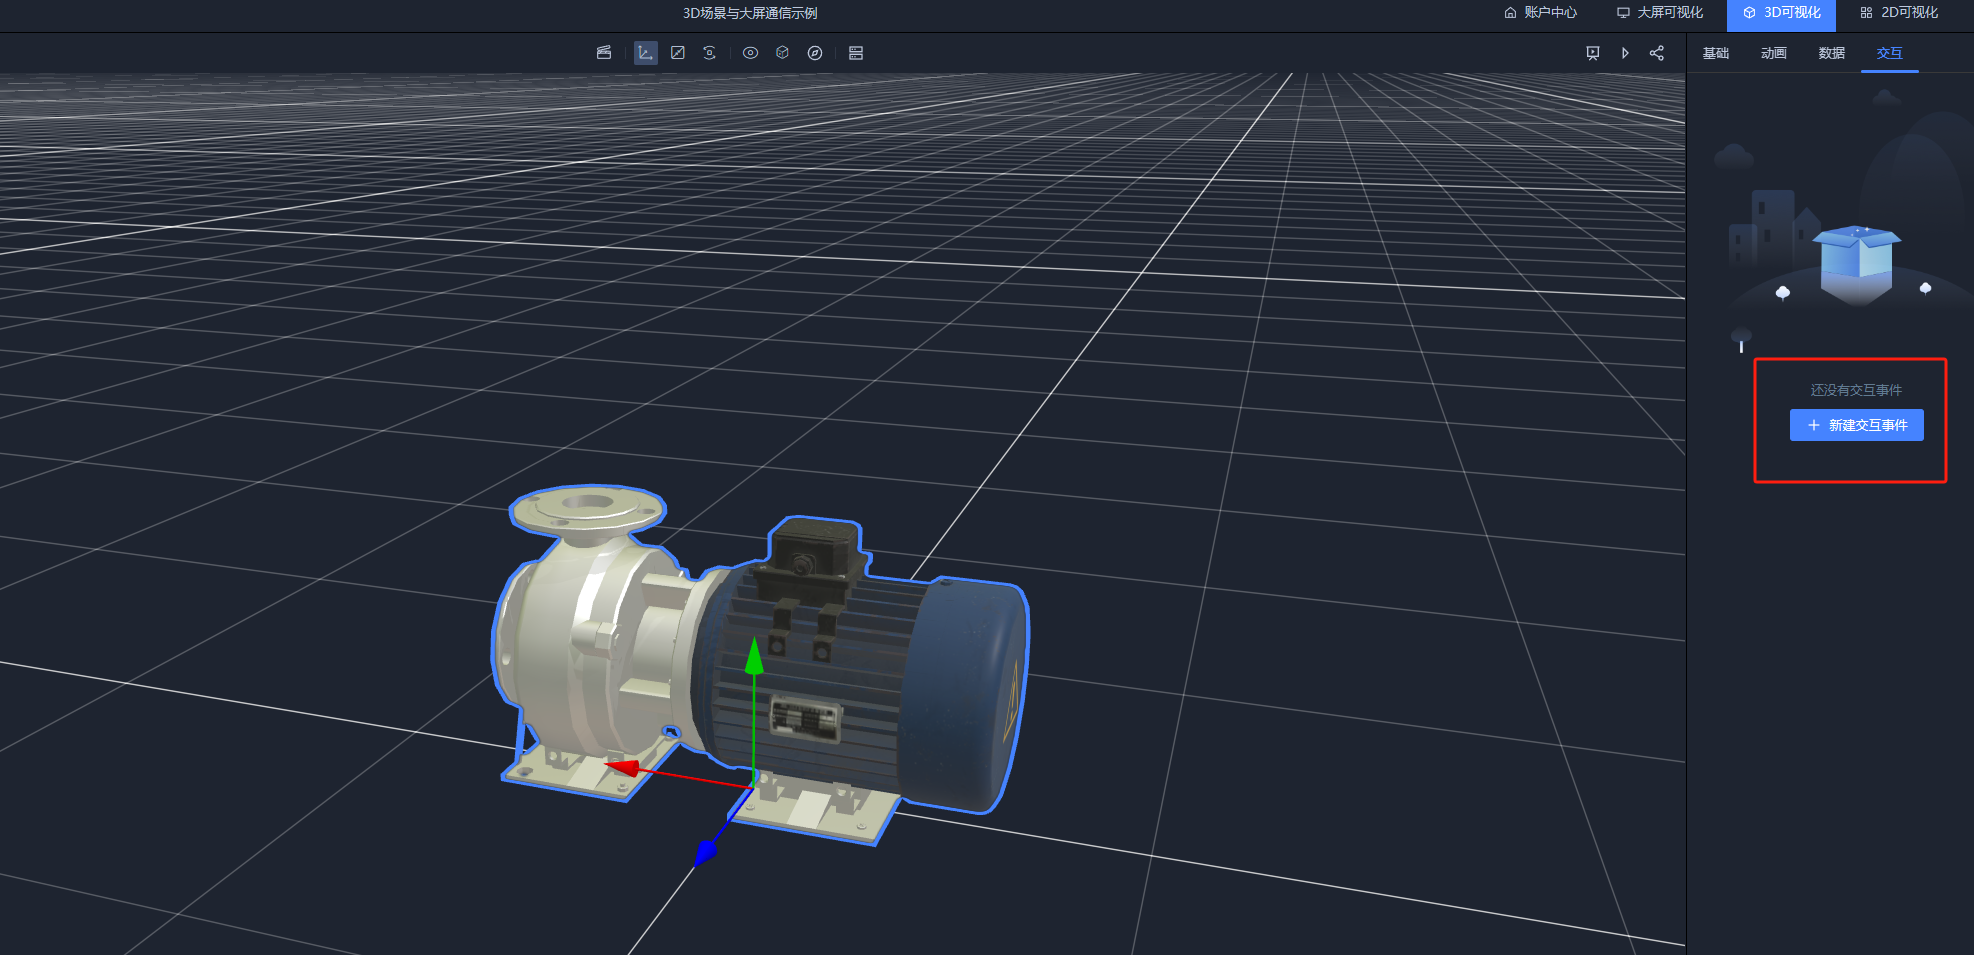
Task: Click the 新建交互事件 button
Action: (x=1857, y=425)
